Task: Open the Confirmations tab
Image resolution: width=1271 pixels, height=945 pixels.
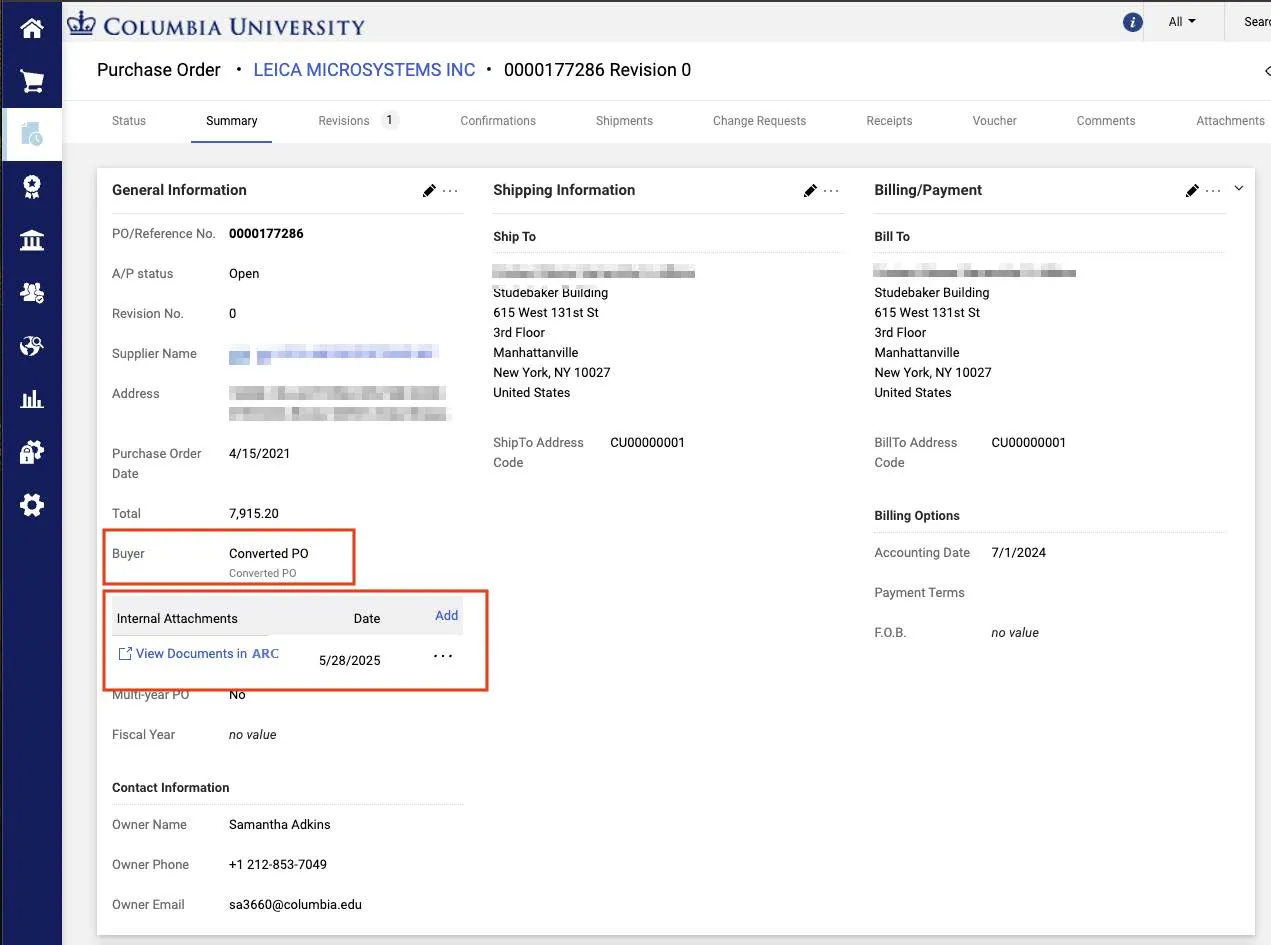Action: pos(498,121)
